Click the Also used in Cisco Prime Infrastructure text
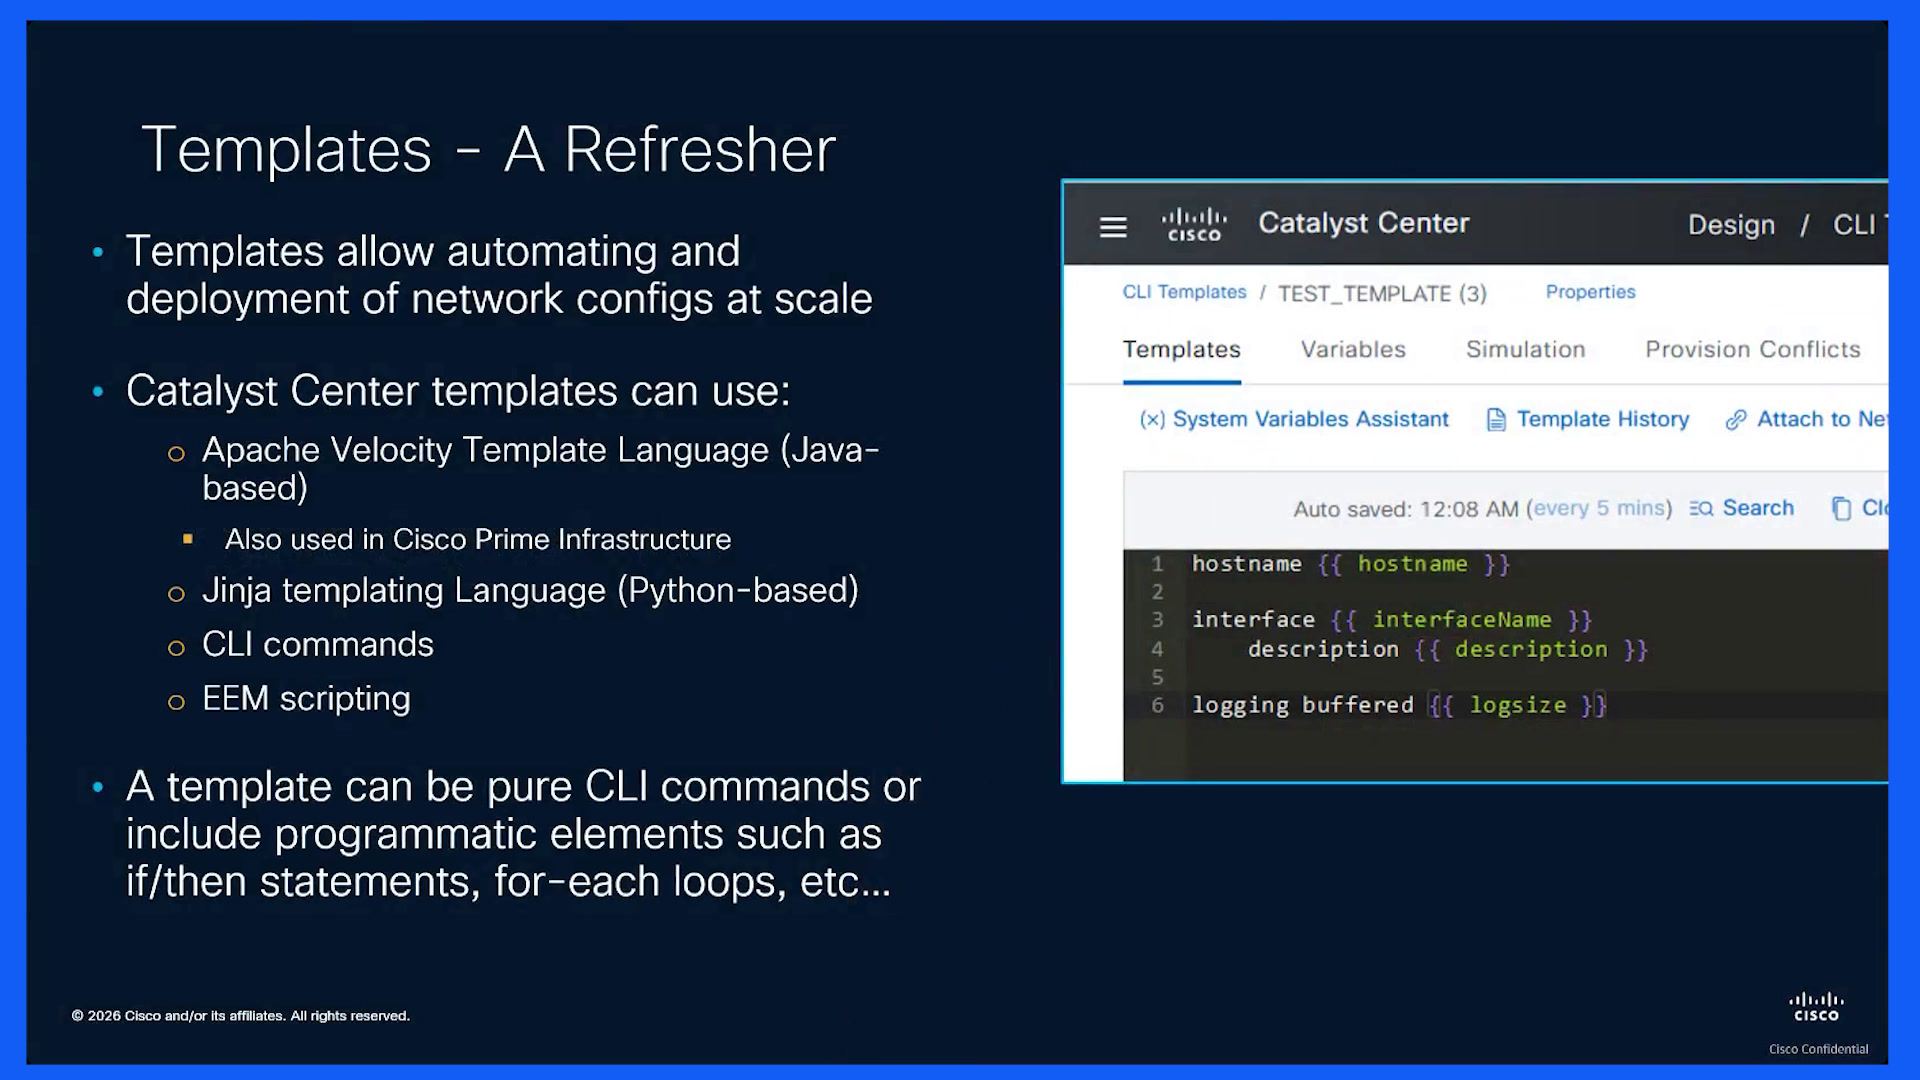This screenshot has height=1080, width=1920. point(478,540)
